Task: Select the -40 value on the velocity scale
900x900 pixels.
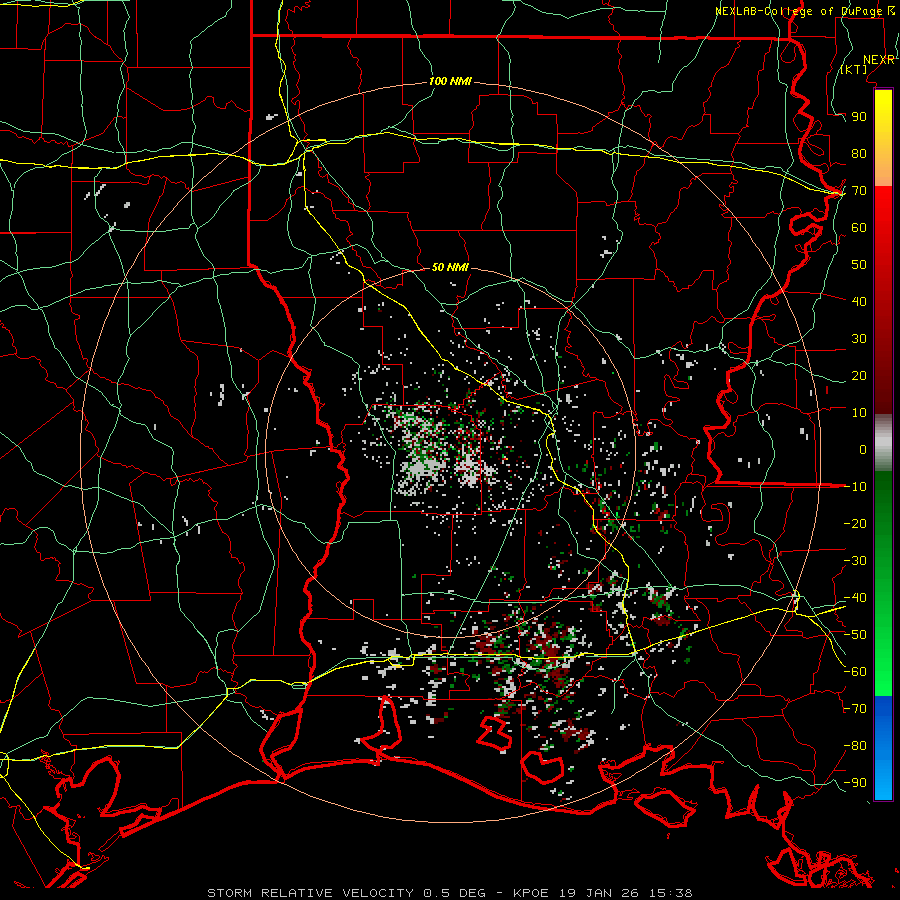Action: pyautogui.click(x=855, y=598)
